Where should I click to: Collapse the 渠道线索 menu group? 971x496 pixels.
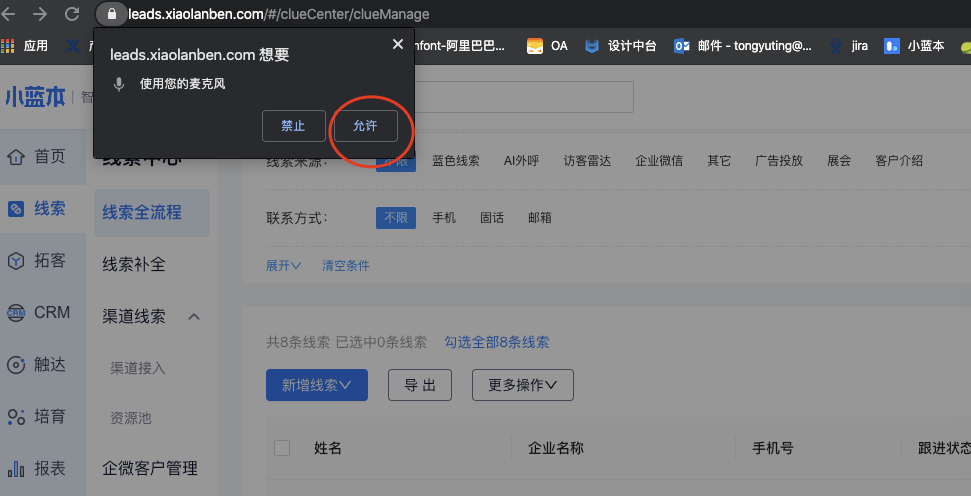(195, 317)
